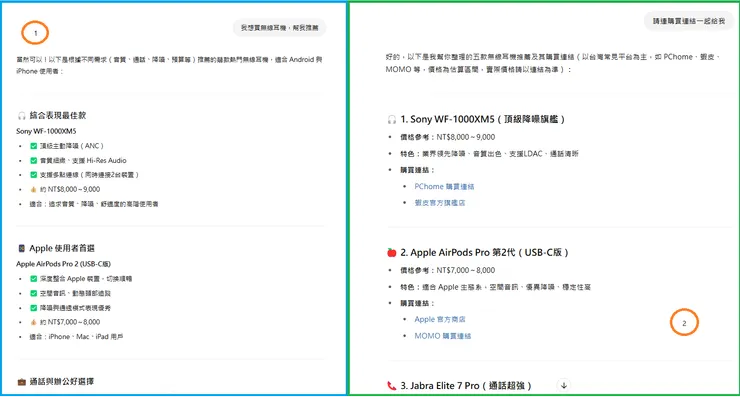Click the phone icon beside Apple 使用者首選
The image size is (740, 408).
[x=21, y=248]
